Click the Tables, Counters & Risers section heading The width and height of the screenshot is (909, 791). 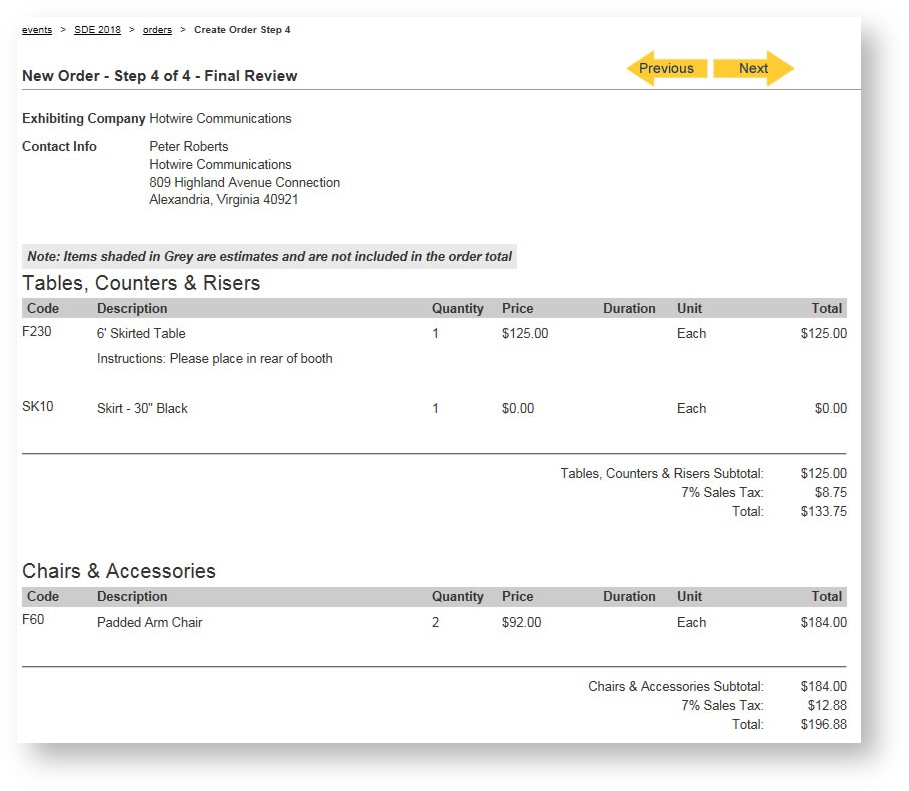[141, 283]
